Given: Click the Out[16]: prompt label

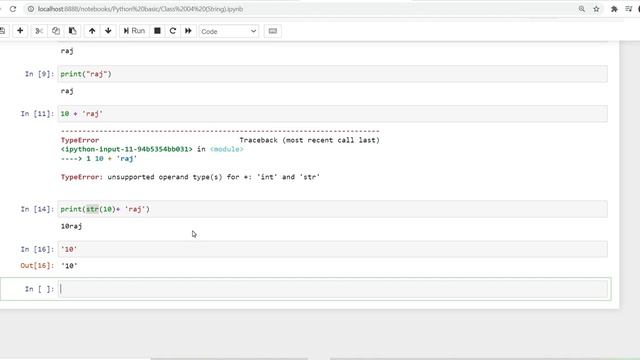Looking at the screenshot, I should point(37,266).
